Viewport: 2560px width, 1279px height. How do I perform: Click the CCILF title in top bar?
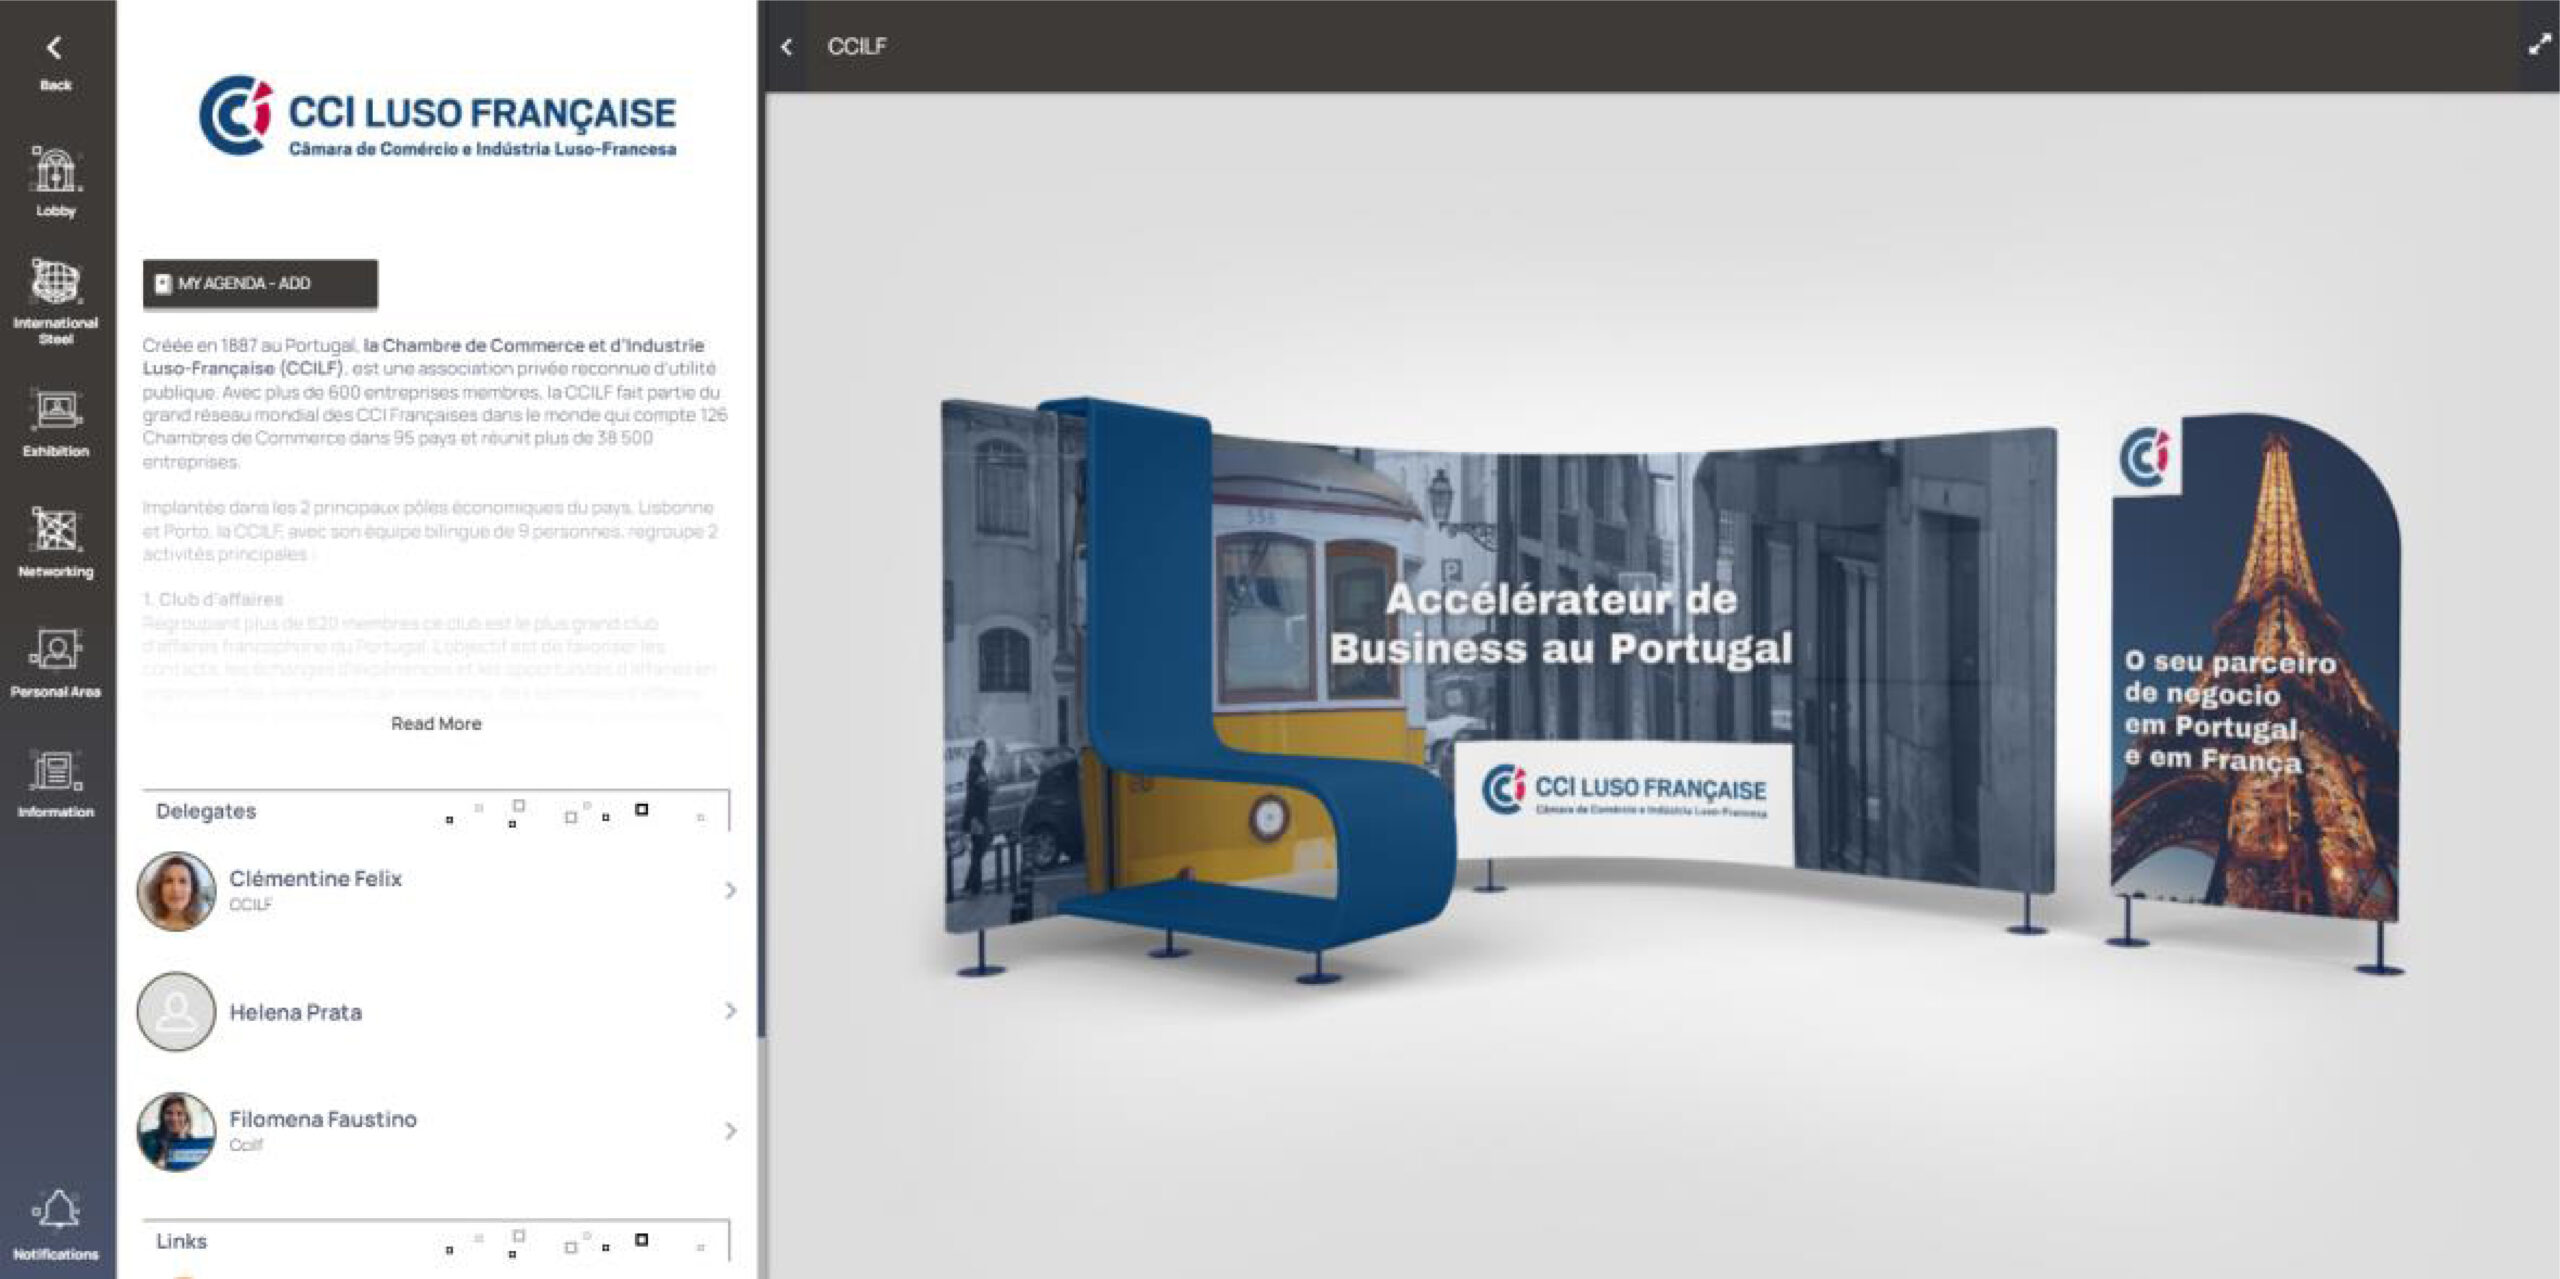856,46
